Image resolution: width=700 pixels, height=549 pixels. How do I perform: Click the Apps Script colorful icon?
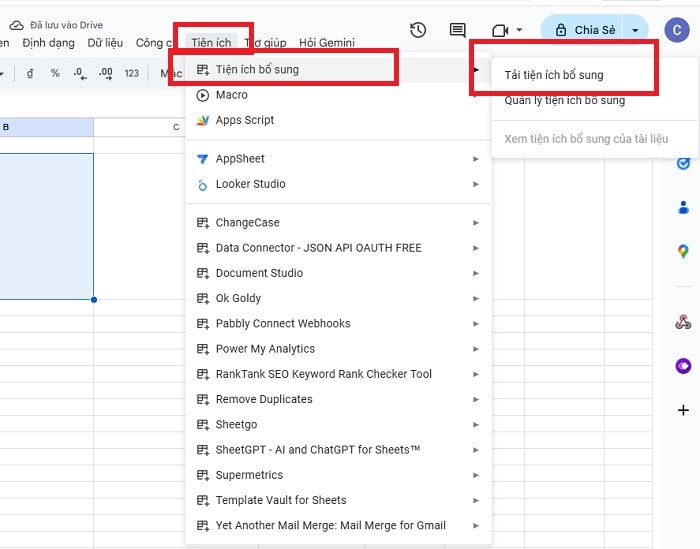tap(203, 121)
